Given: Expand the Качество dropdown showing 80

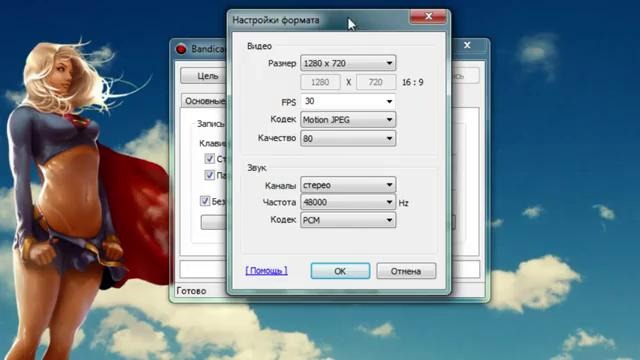Looking at the screenshot, I should (x=348, y=138).
